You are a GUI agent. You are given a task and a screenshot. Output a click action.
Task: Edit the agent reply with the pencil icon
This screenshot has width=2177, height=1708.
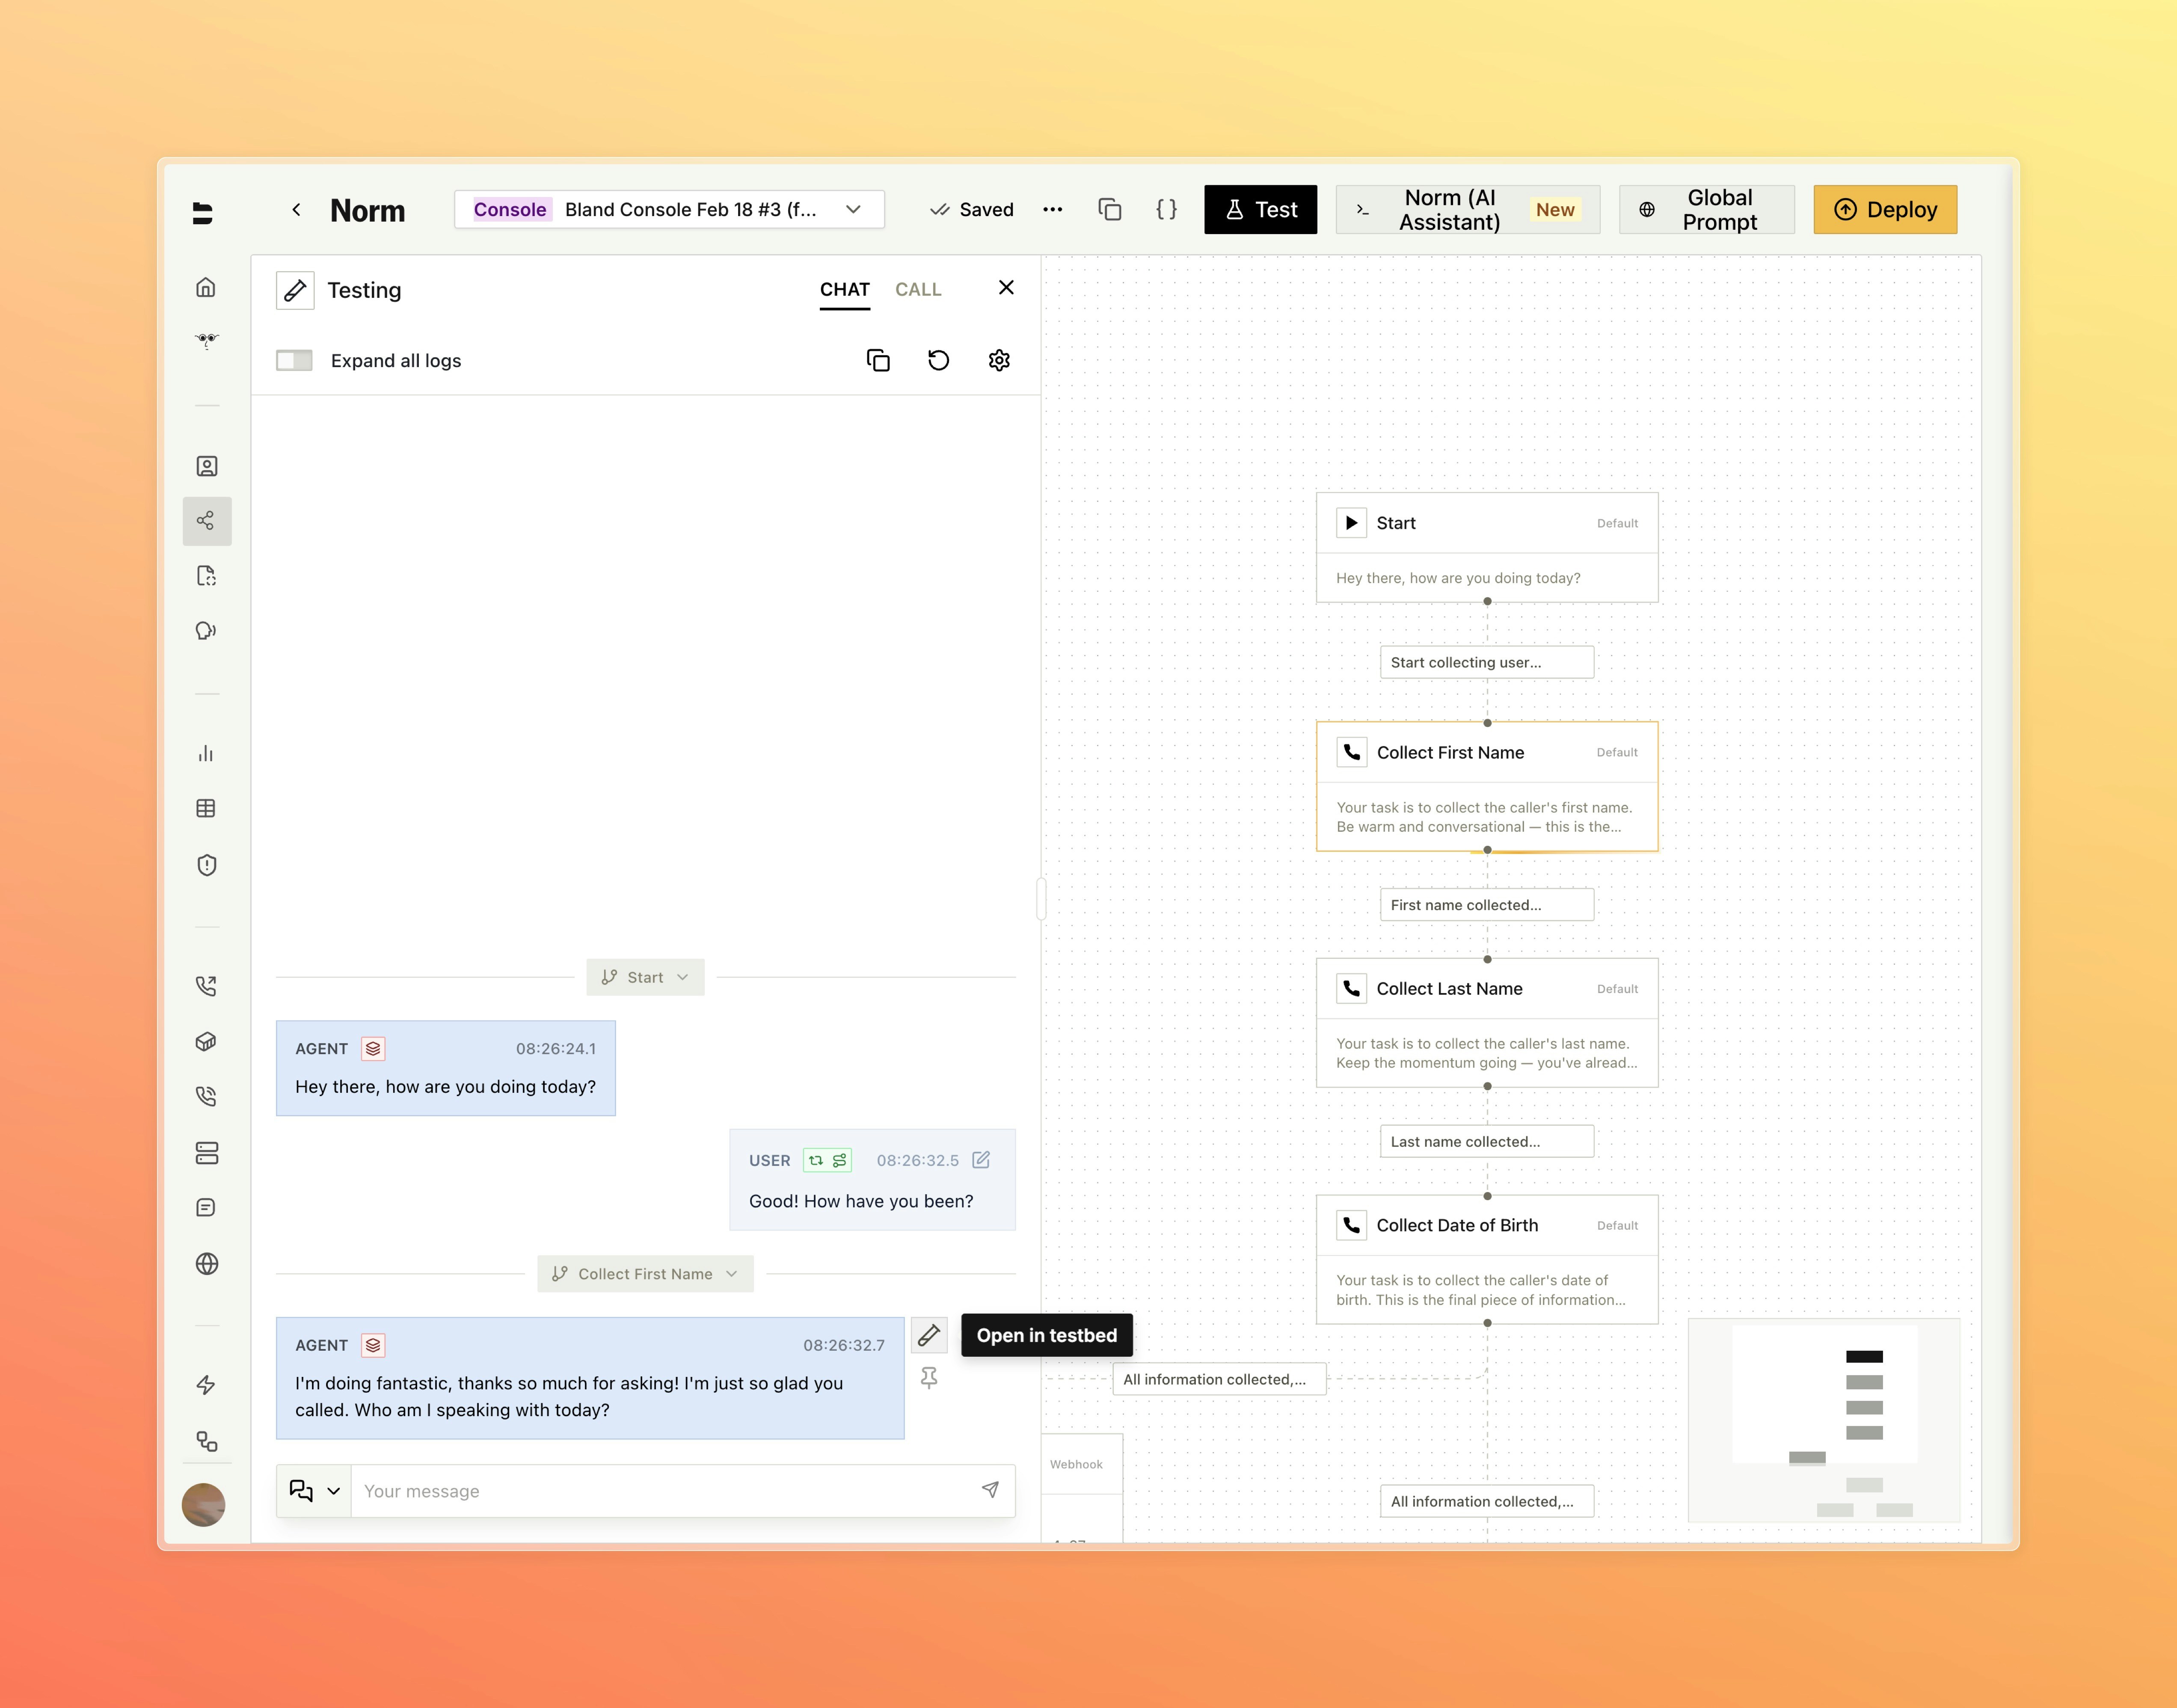[x=928, y=1335]
